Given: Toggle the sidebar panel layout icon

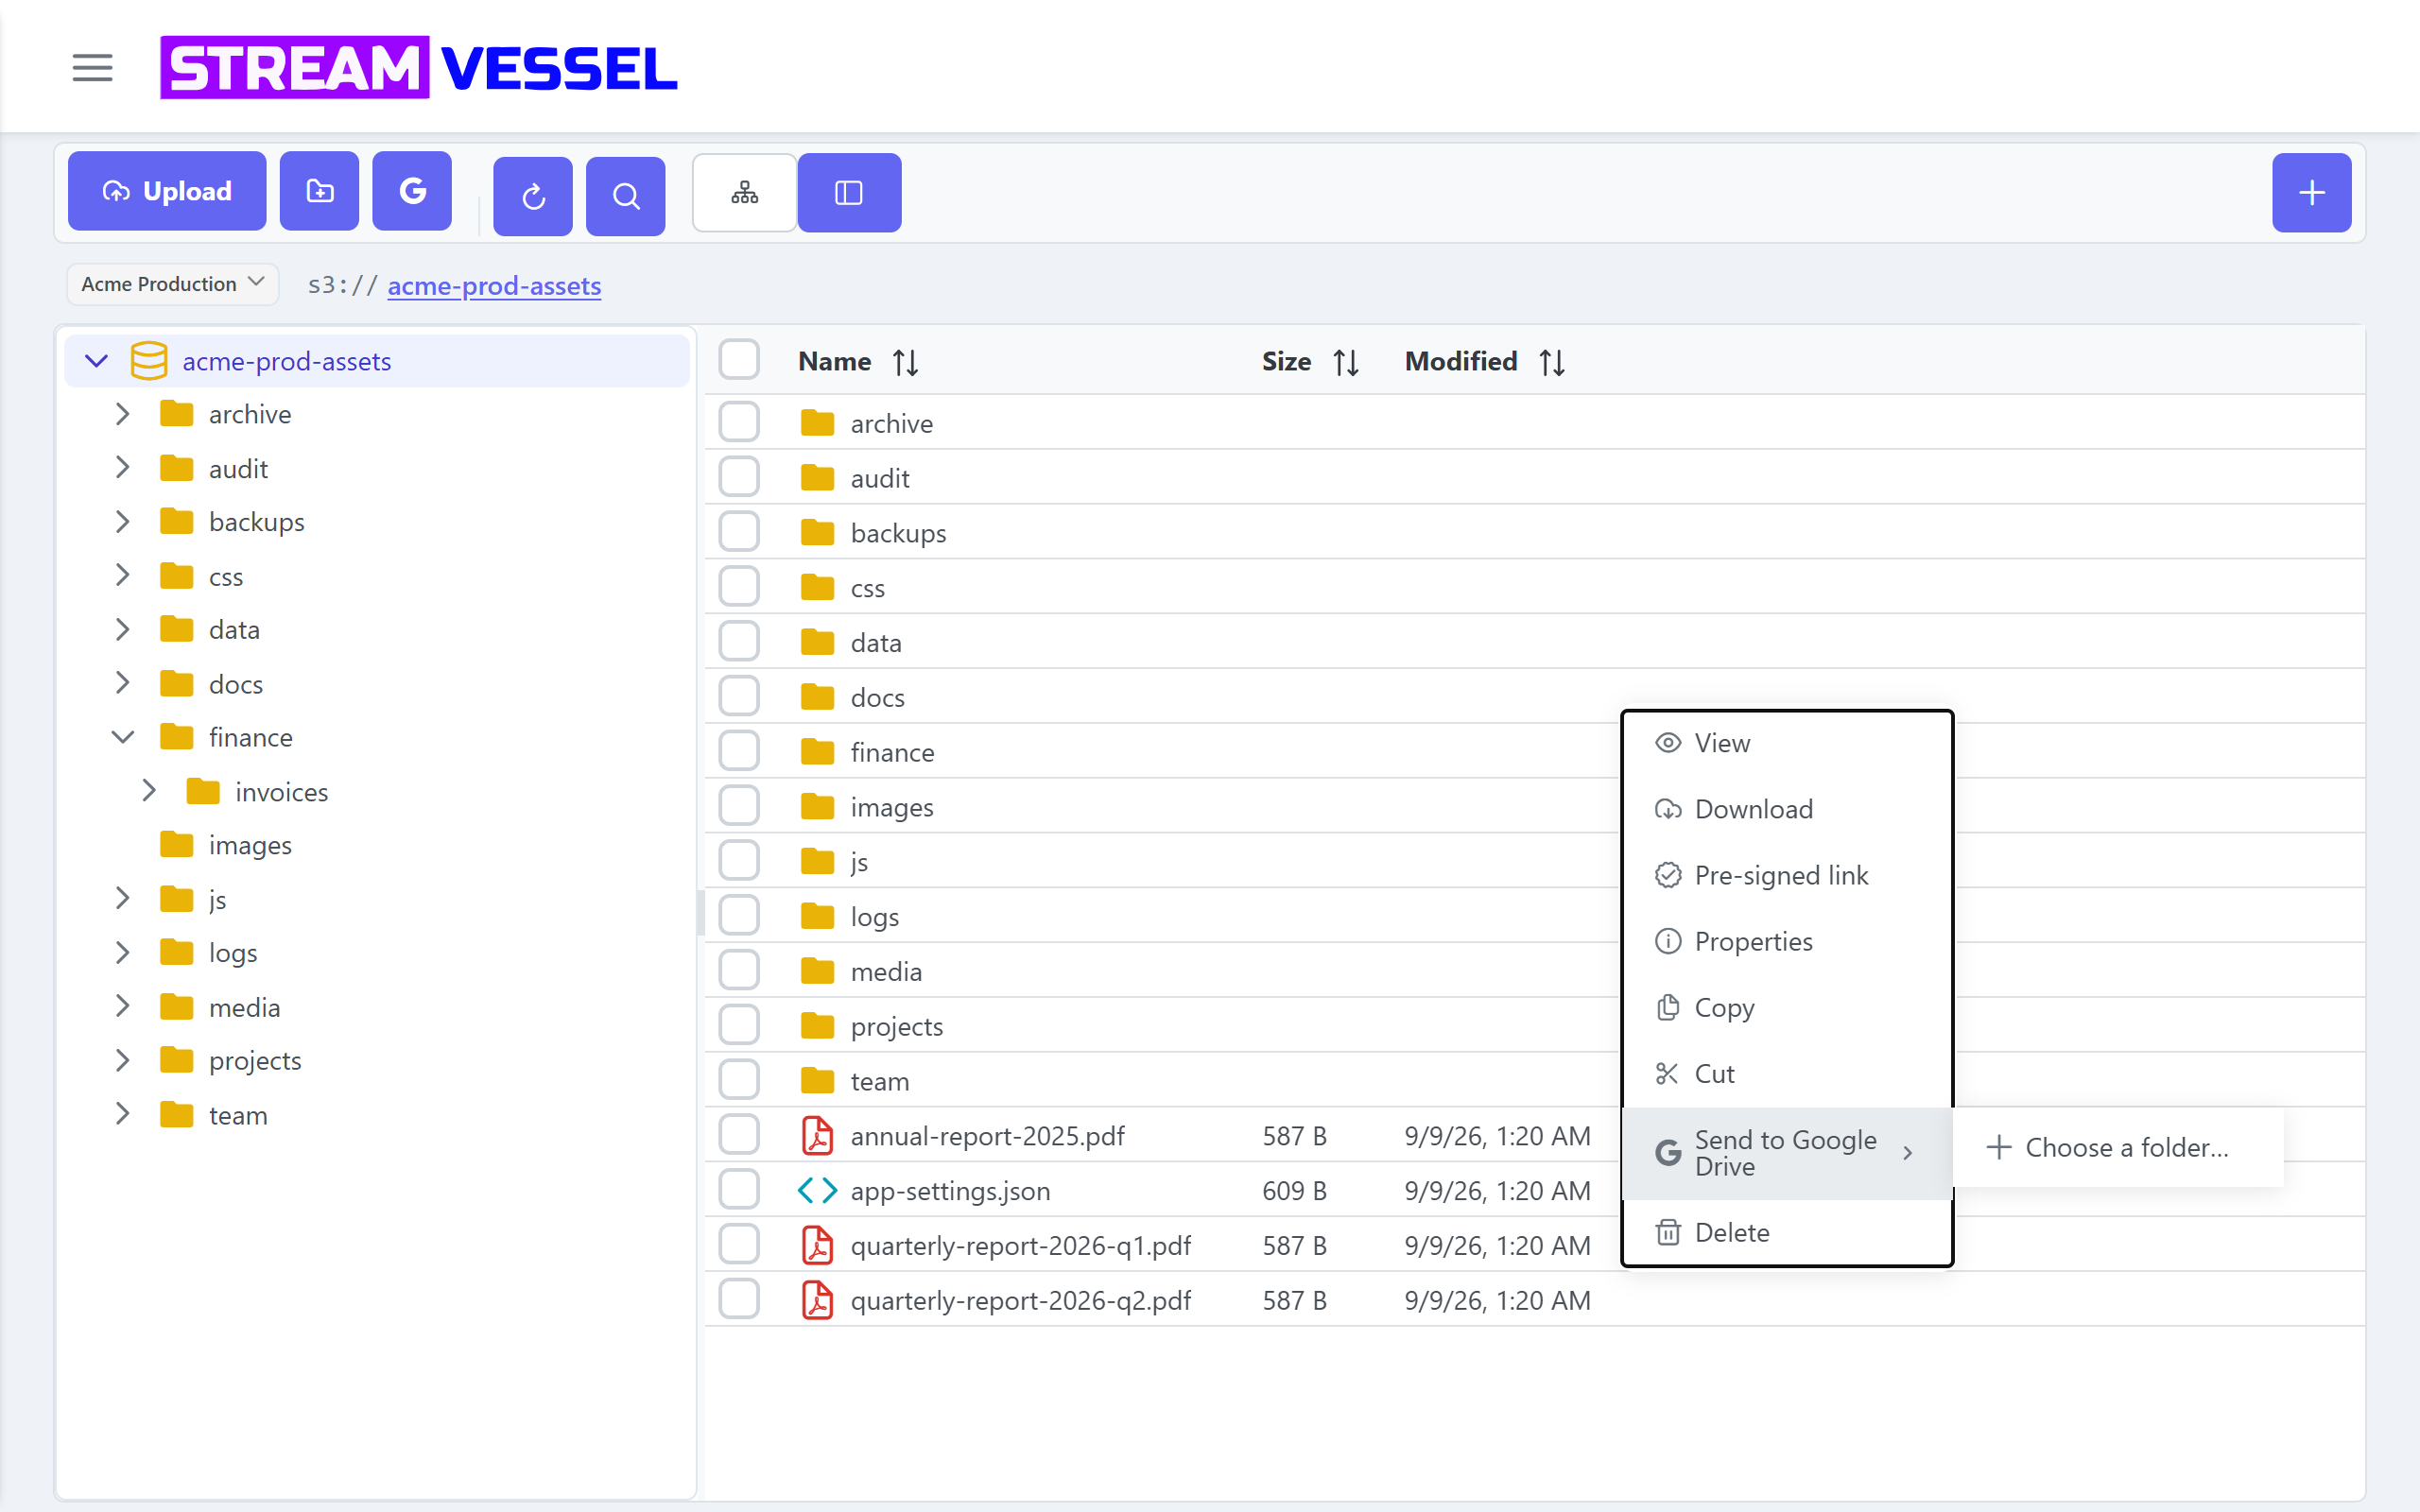Looking at the screenshot, I should [x=849, y=193].
